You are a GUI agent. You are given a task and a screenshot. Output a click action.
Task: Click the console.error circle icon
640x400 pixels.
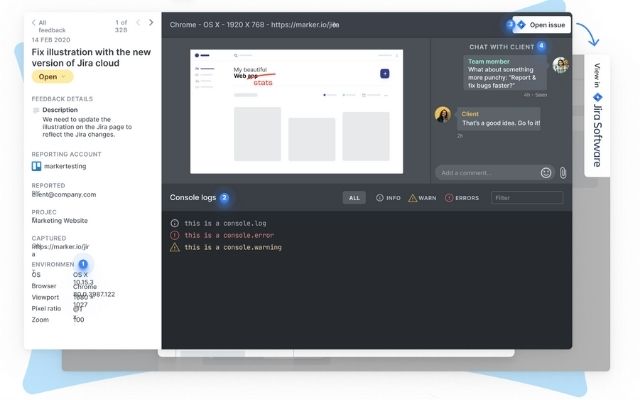(x=175, y=235)
